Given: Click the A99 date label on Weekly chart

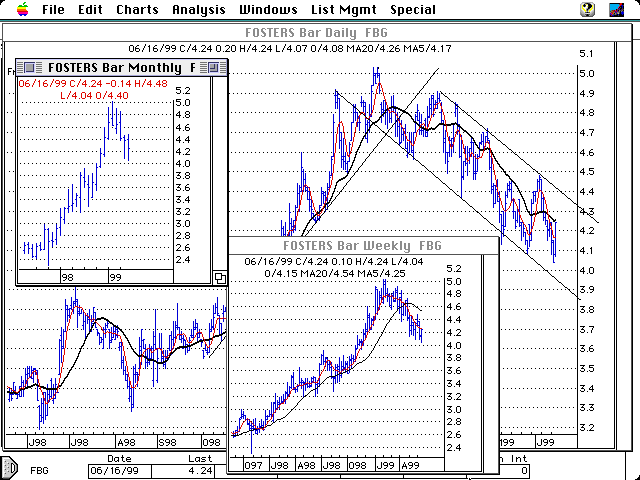Looking at the screenshot, I should pos(410,465).
